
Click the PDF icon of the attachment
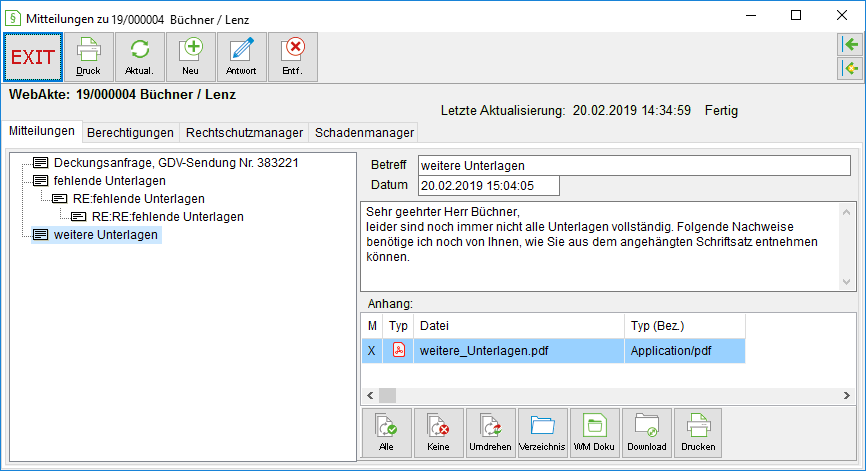coord(398,350)
